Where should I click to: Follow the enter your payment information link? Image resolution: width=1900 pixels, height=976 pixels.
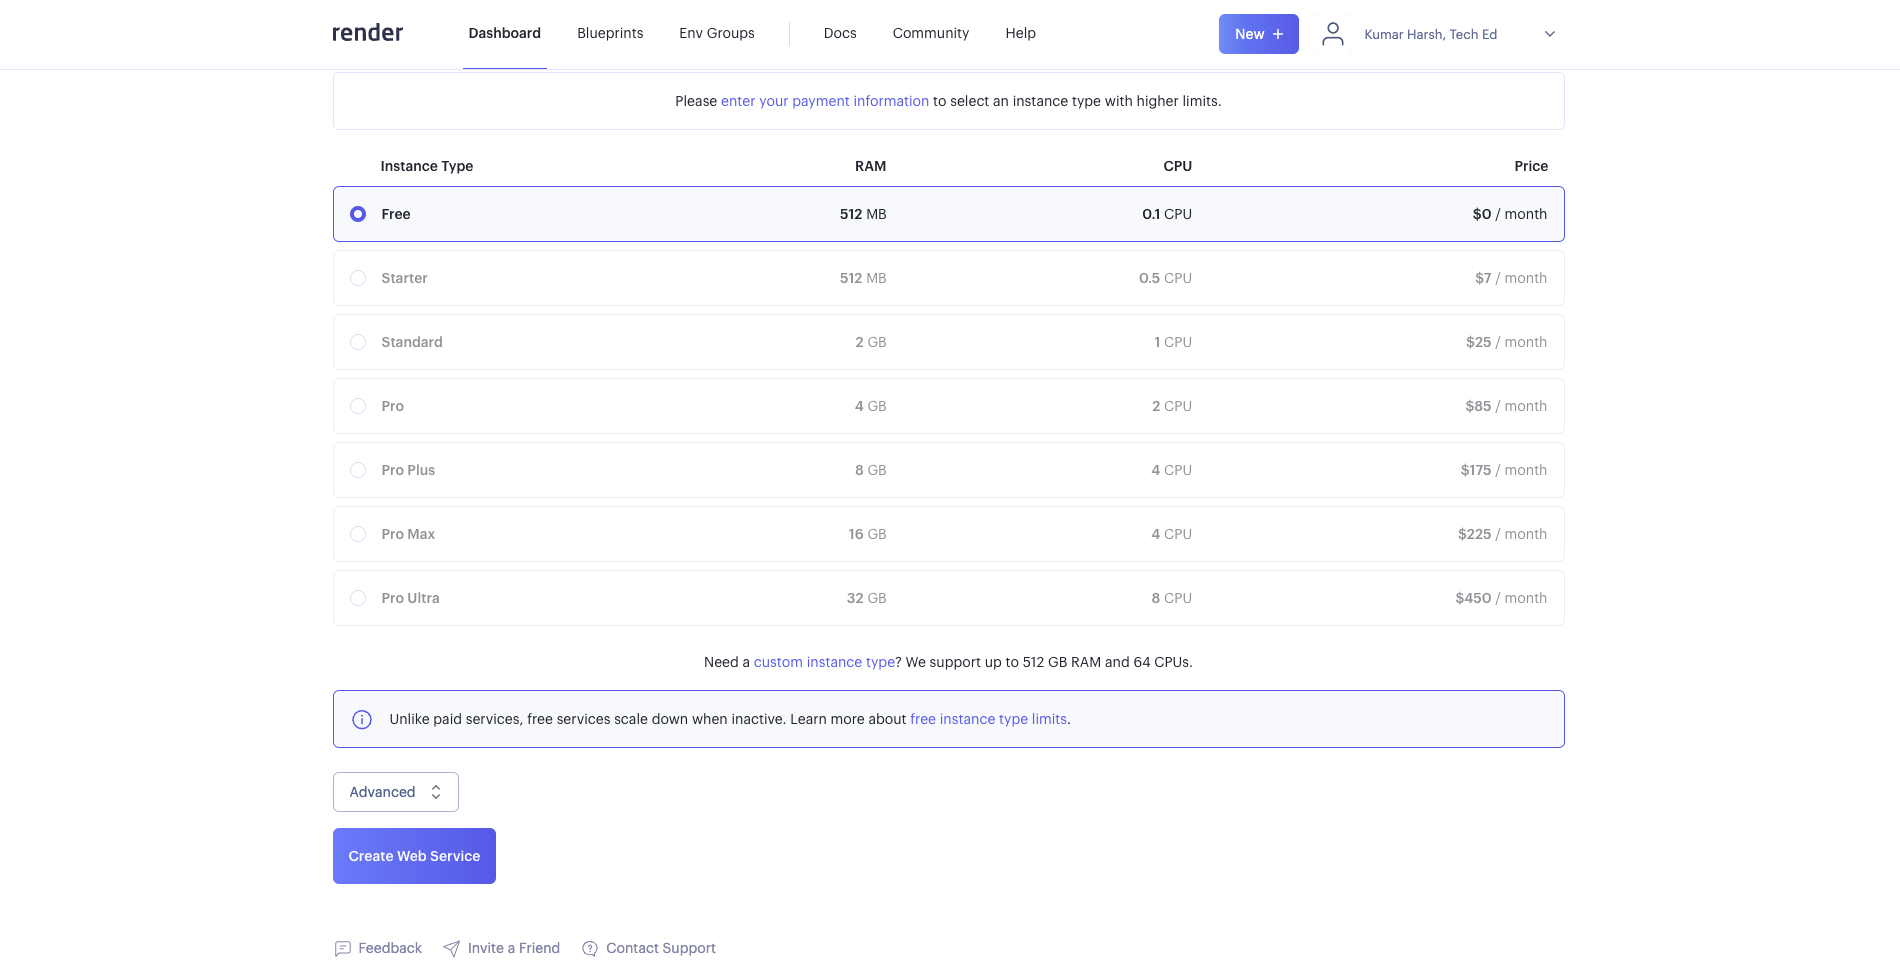click(x=824, y=101)
